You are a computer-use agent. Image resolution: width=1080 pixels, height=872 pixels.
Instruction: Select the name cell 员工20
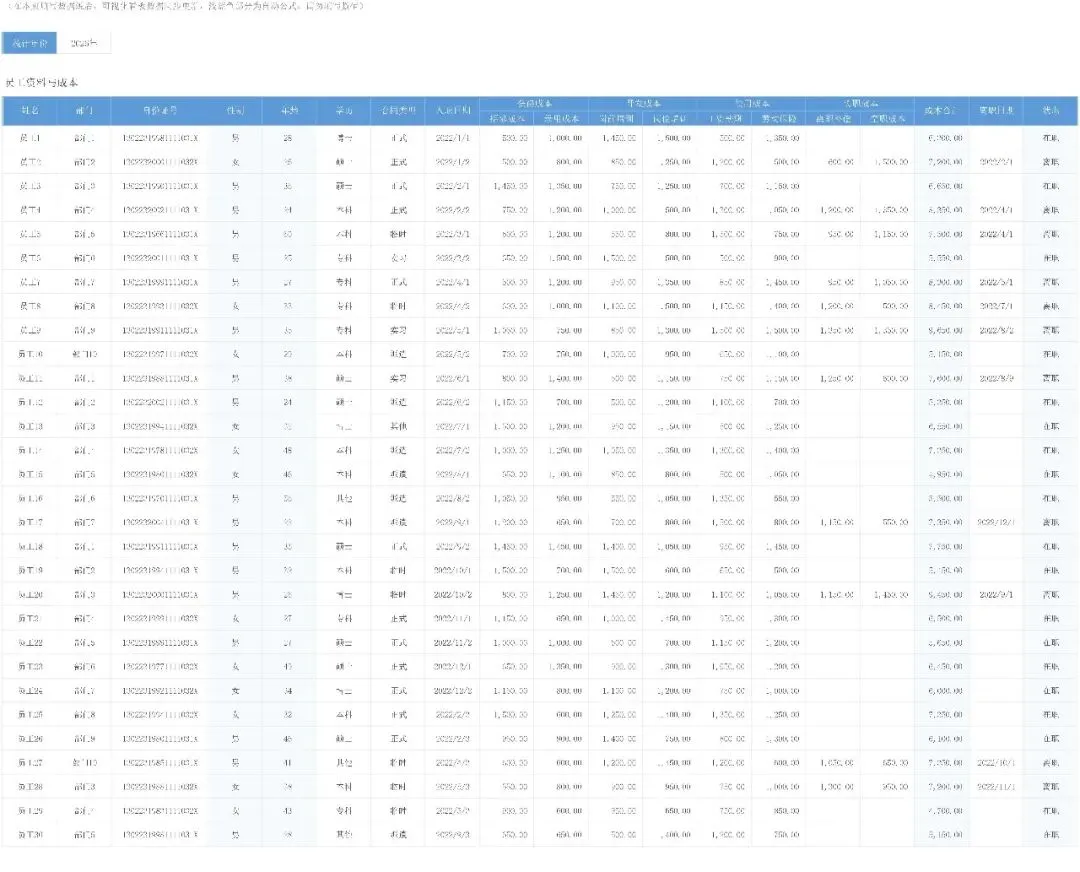click(x=30, y=594)
